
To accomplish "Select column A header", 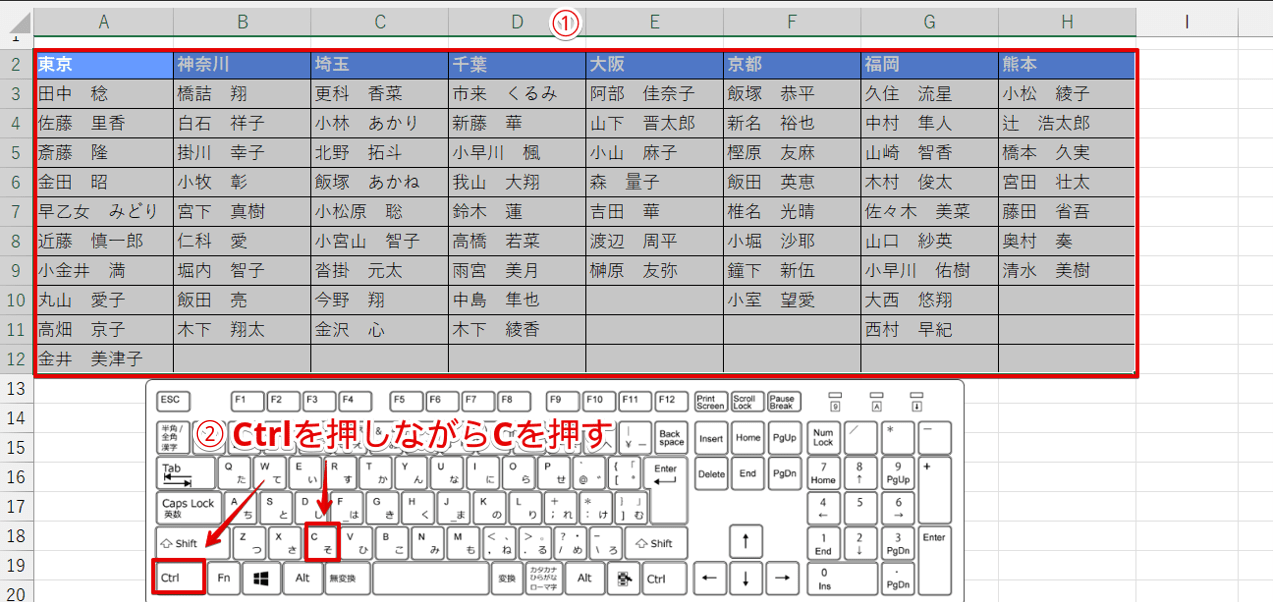I will [x=104, y=20].
